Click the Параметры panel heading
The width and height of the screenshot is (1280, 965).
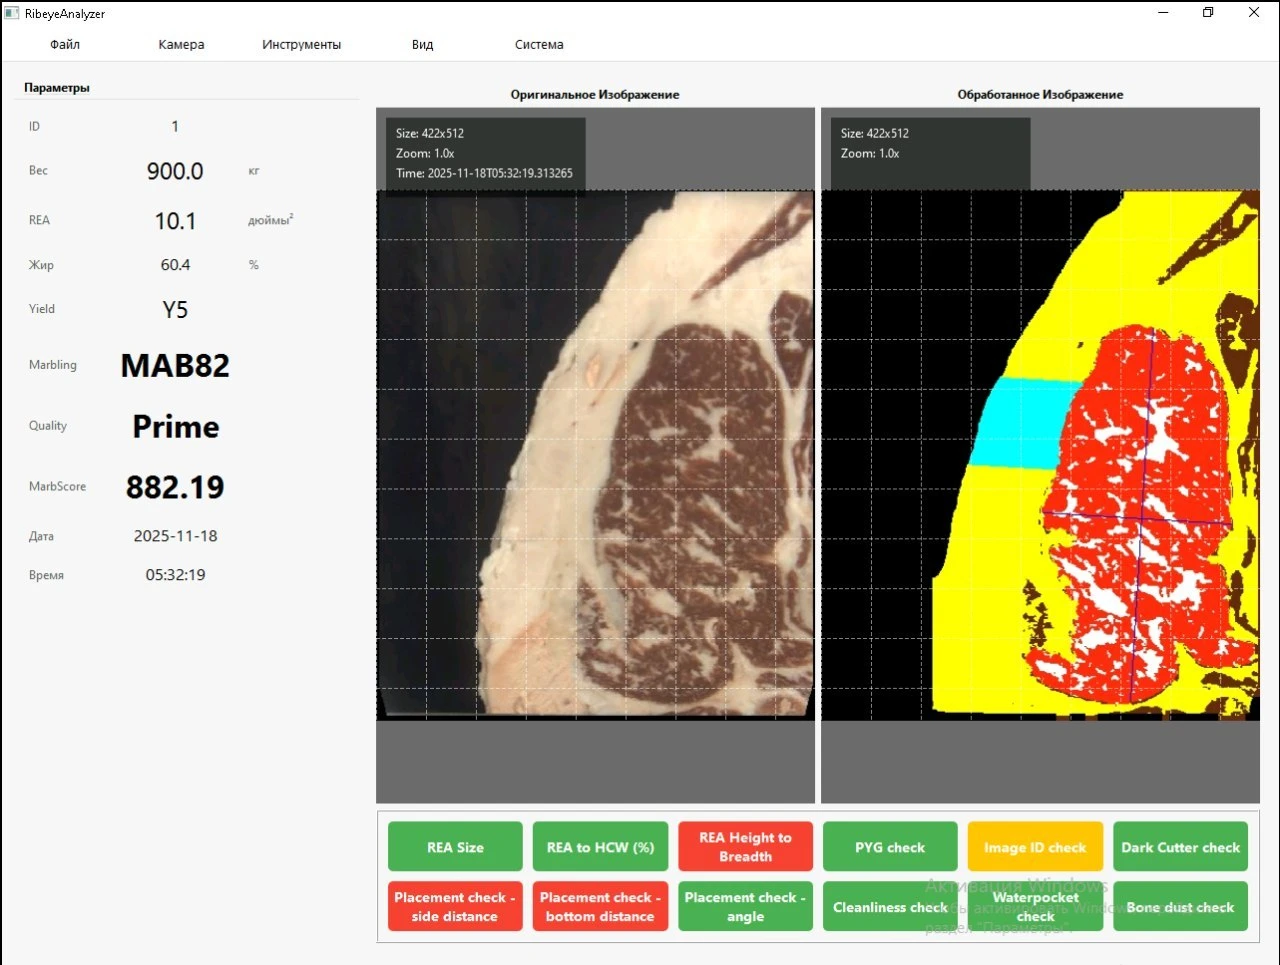point(57,88)
